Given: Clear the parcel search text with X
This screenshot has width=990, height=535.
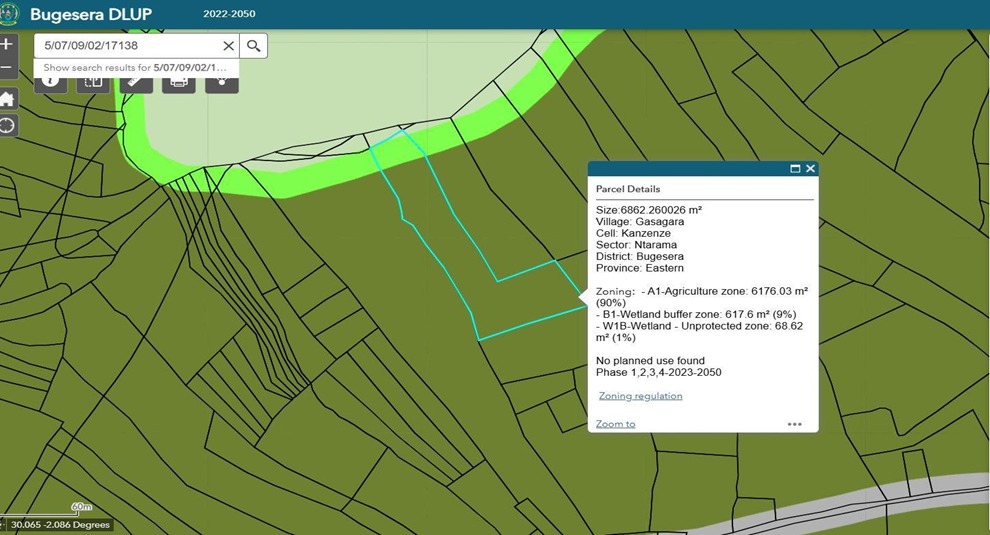Looking at the screenshot, I should click(x=228, y=46).
